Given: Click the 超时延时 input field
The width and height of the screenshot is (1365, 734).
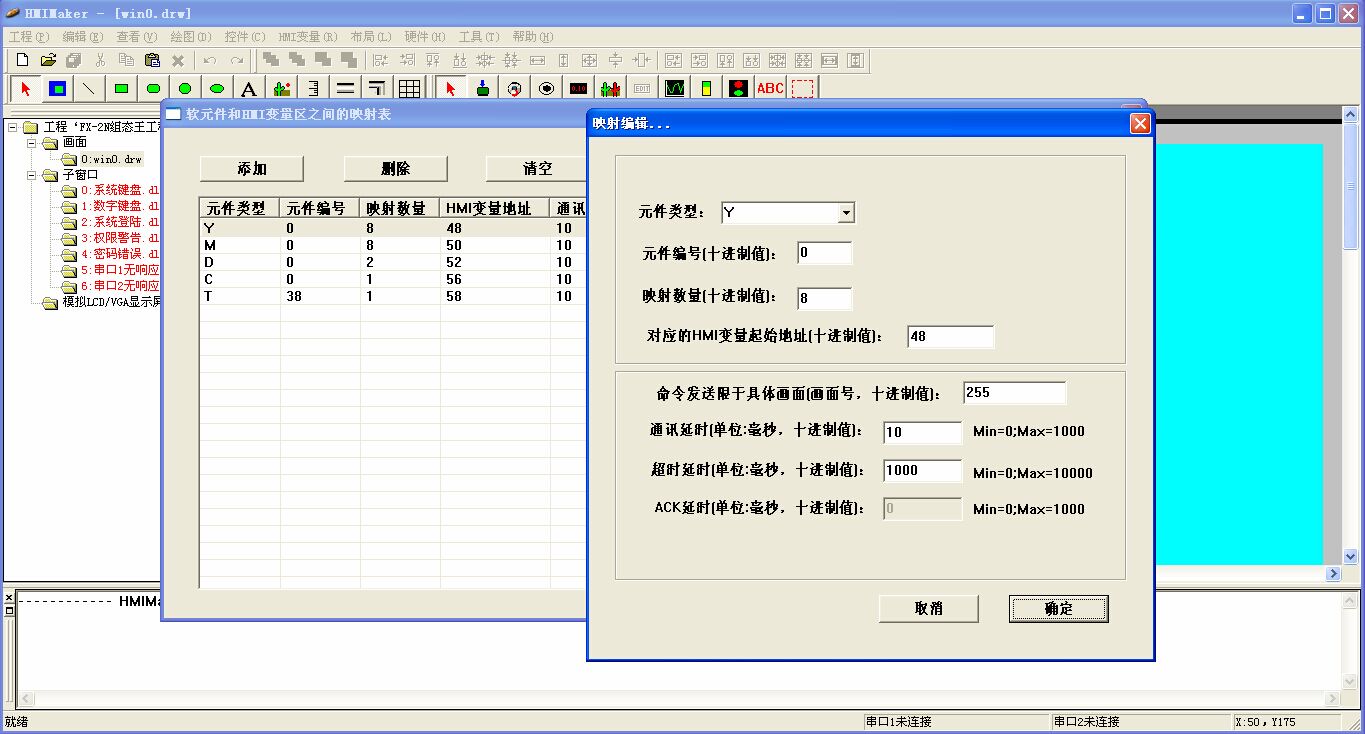Looking at the screenshot, I should pos(922,471).
